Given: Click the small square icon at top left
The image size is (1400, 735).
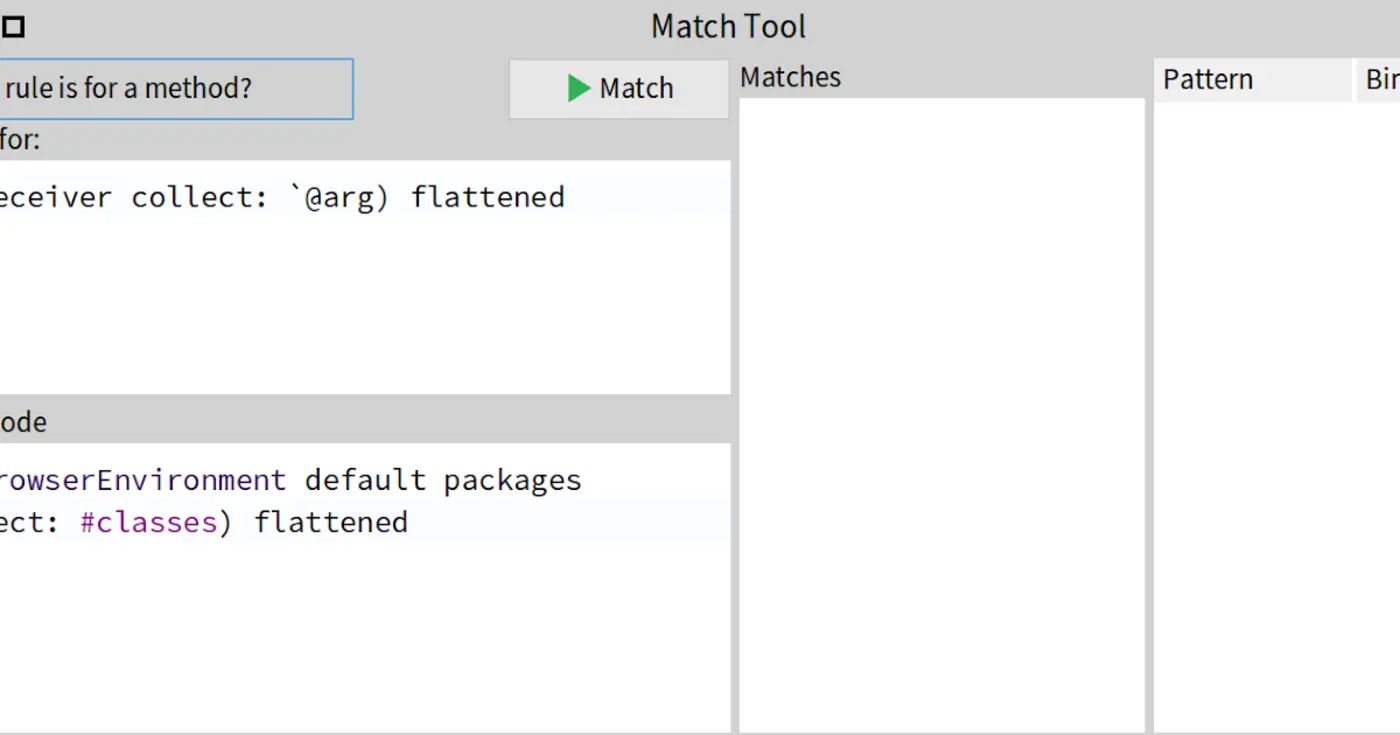Looking at the screenshot, I should [14, 26].
